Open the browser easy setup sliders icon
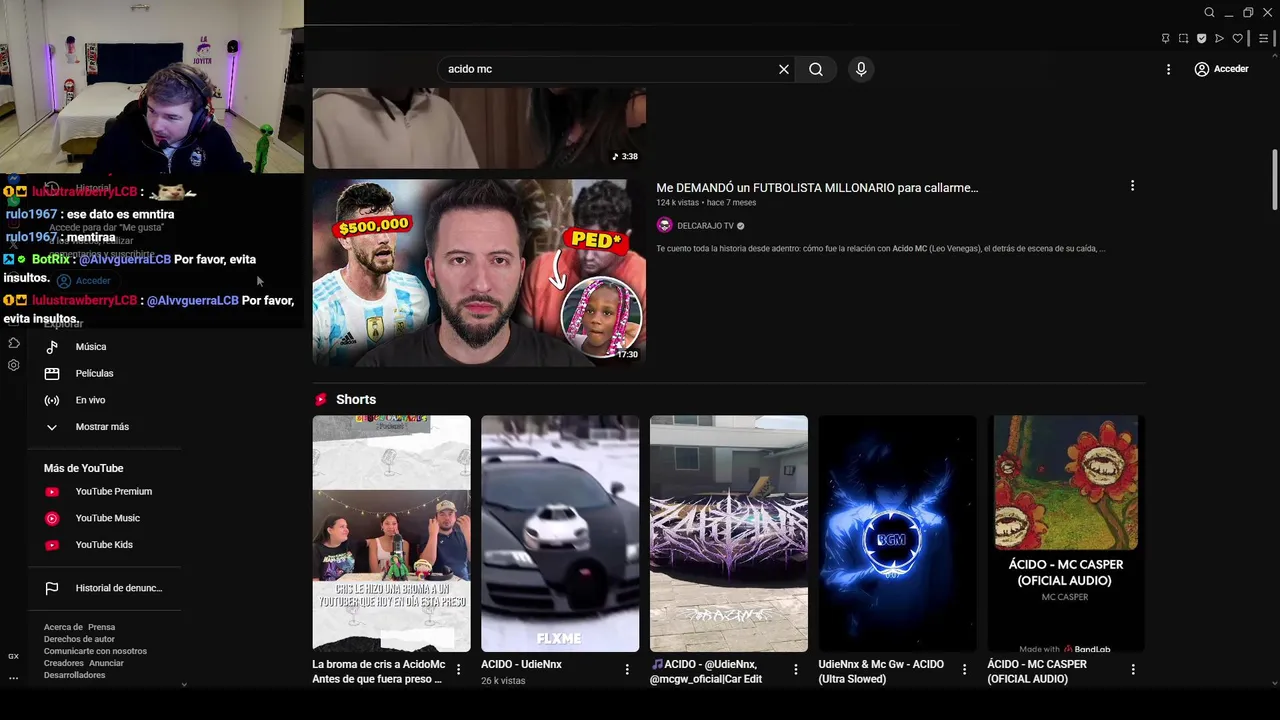Viewport: 1280px width, 720px height. pyautogui.click(x=1264, y=39)
